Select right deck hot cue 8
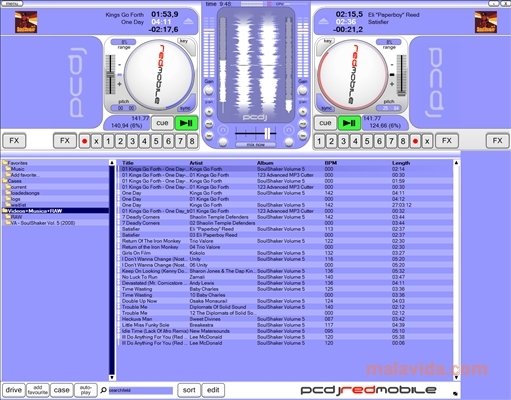 pos(403,141)
